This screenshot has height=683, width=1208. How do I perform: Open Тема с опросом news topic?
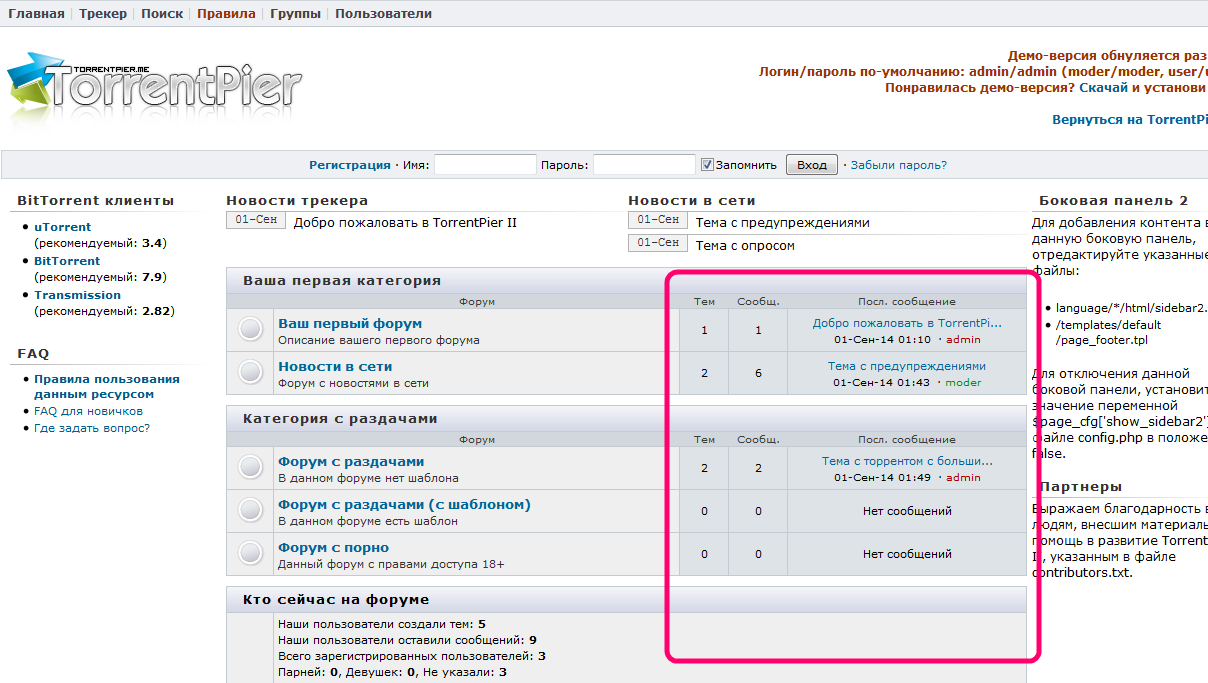pyautogui.click(x=745, y=245)
